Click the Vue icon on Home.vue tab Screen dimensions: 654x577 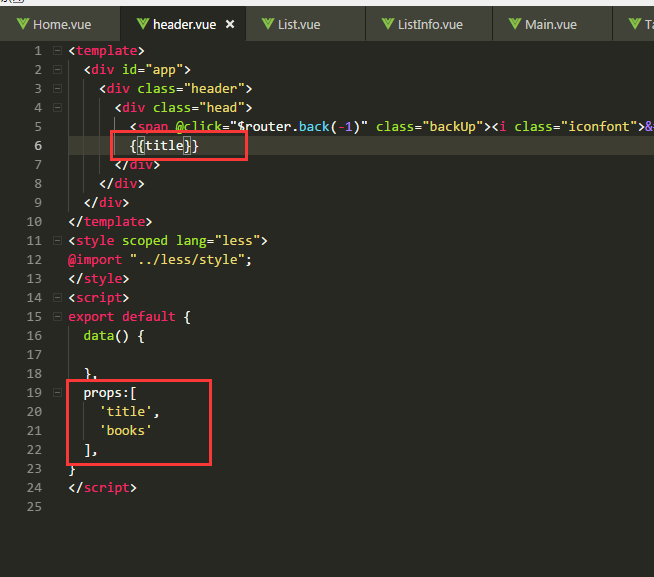pos(23,24)
